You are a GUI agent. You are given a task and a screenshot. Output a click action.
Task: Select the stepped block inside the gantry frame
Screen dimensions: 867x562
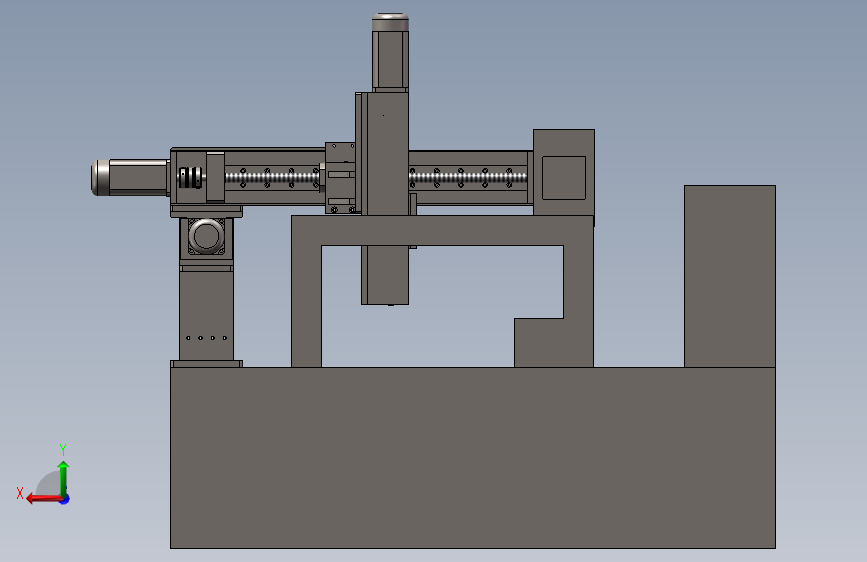pos(539,342)
